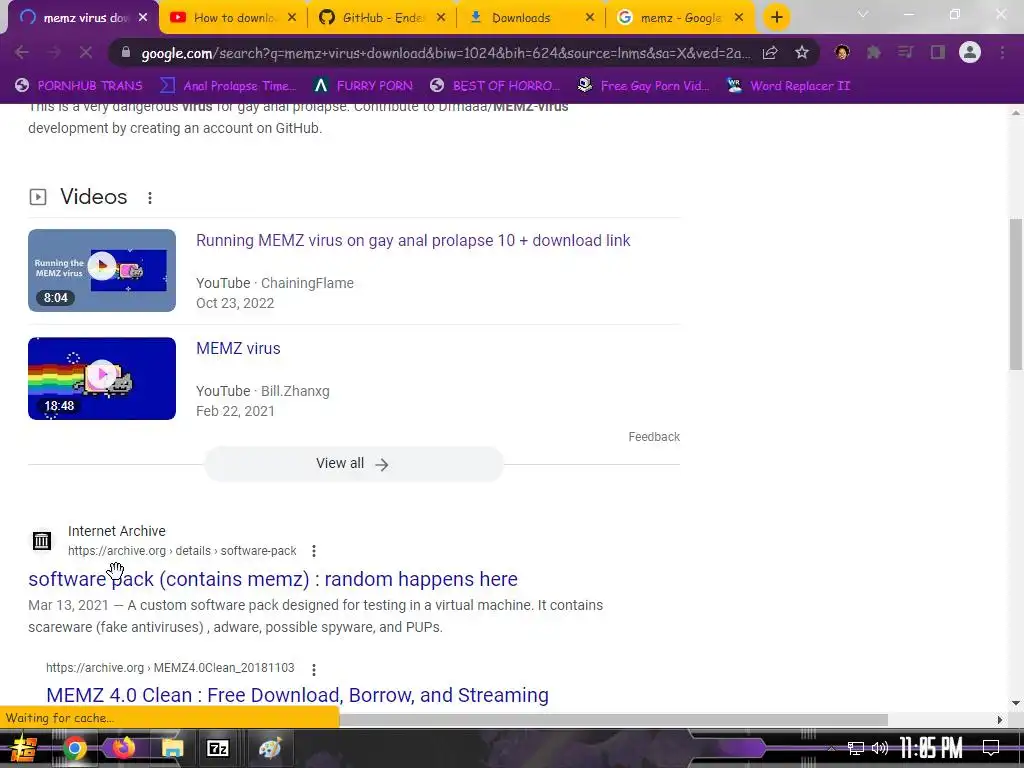This screenshot has width=1024, height=768.
Task: Open the volume icon in system tray
Action: coord(880,748)
